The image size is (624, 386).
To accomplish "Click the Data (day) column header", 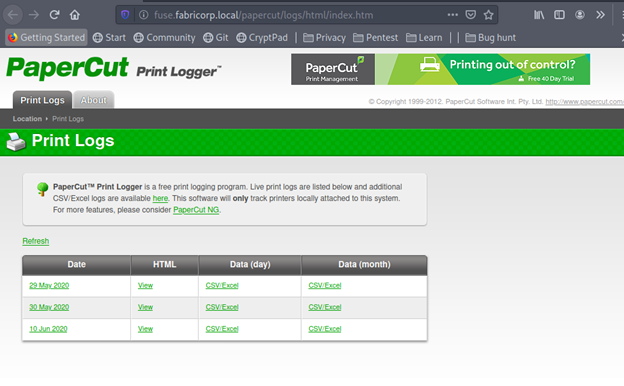I will tap(250, 265).
